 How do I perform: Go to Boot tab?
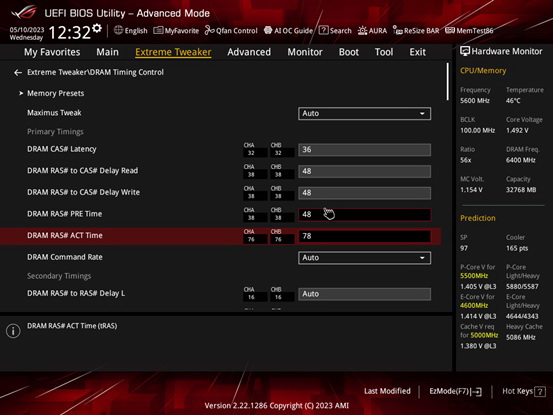(x=349, y=52)
